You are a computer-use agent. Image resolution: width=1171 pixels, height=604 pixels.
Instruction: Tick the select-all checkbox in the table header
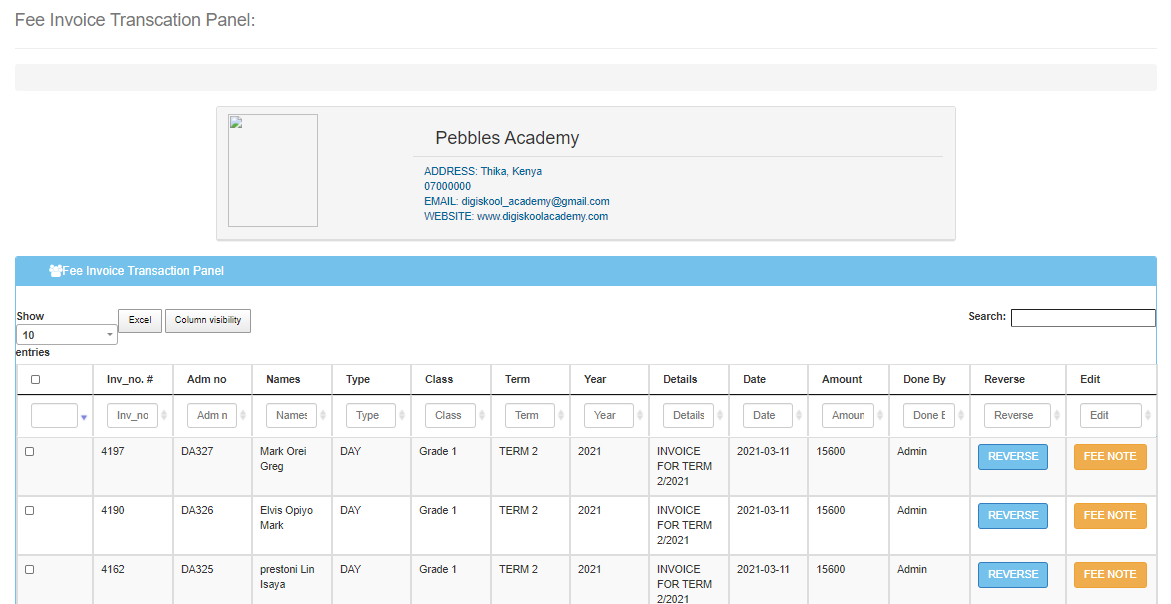(x=36, y=380)
